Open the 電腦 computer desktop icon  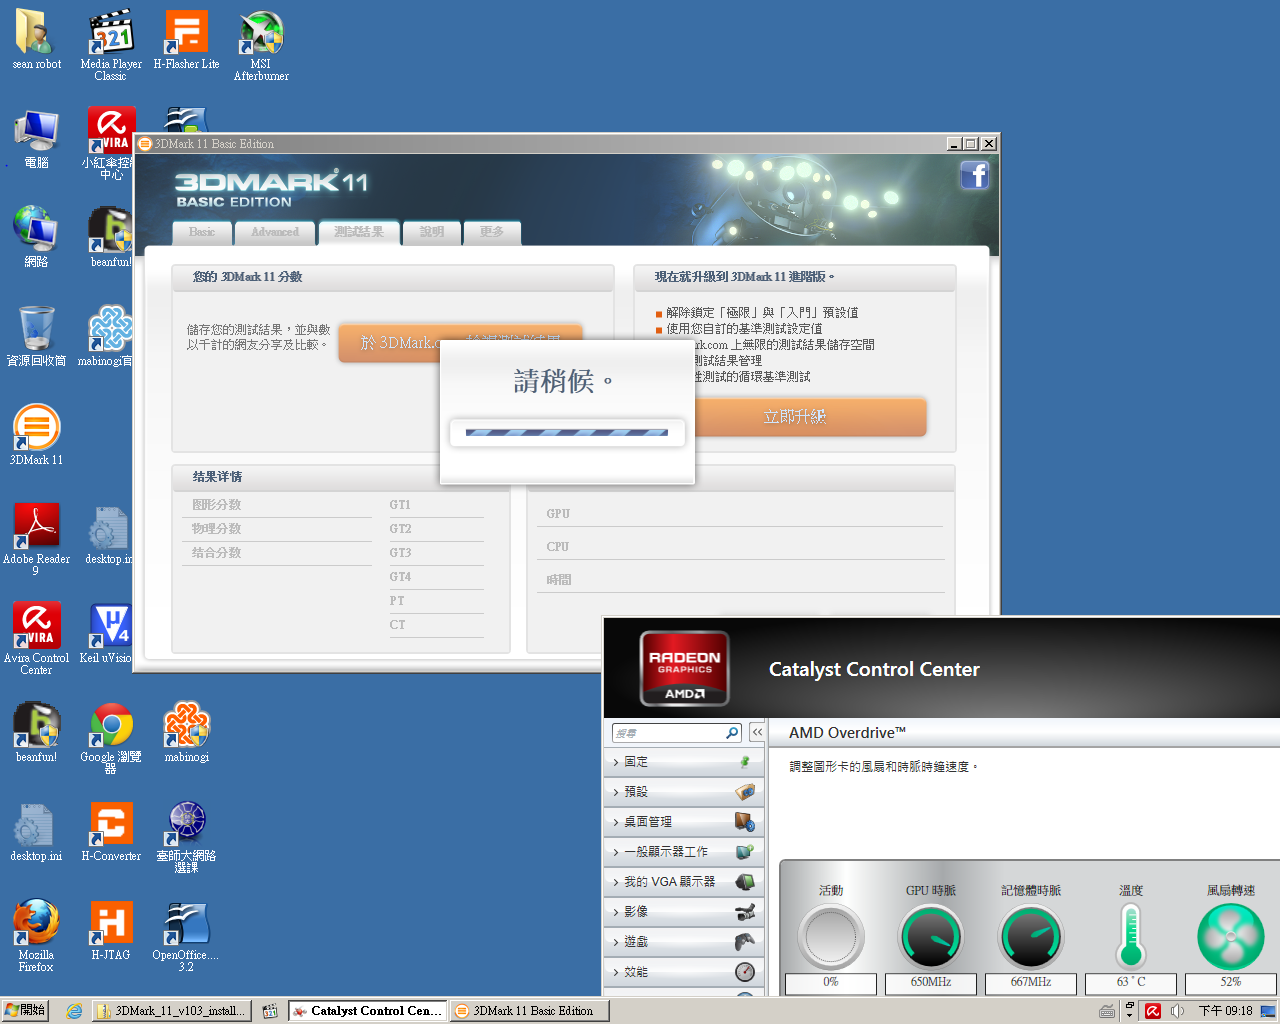(x=36, y=139)
